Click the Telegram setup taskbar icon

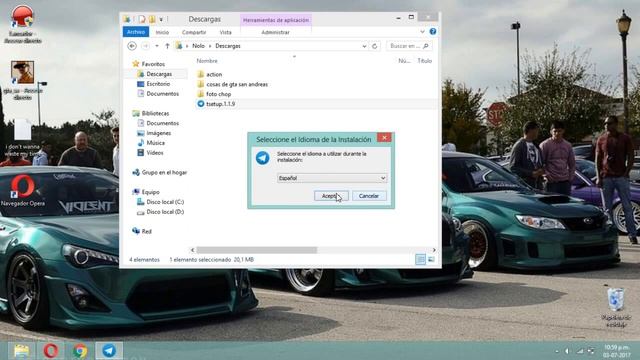[x=109, y=351]
